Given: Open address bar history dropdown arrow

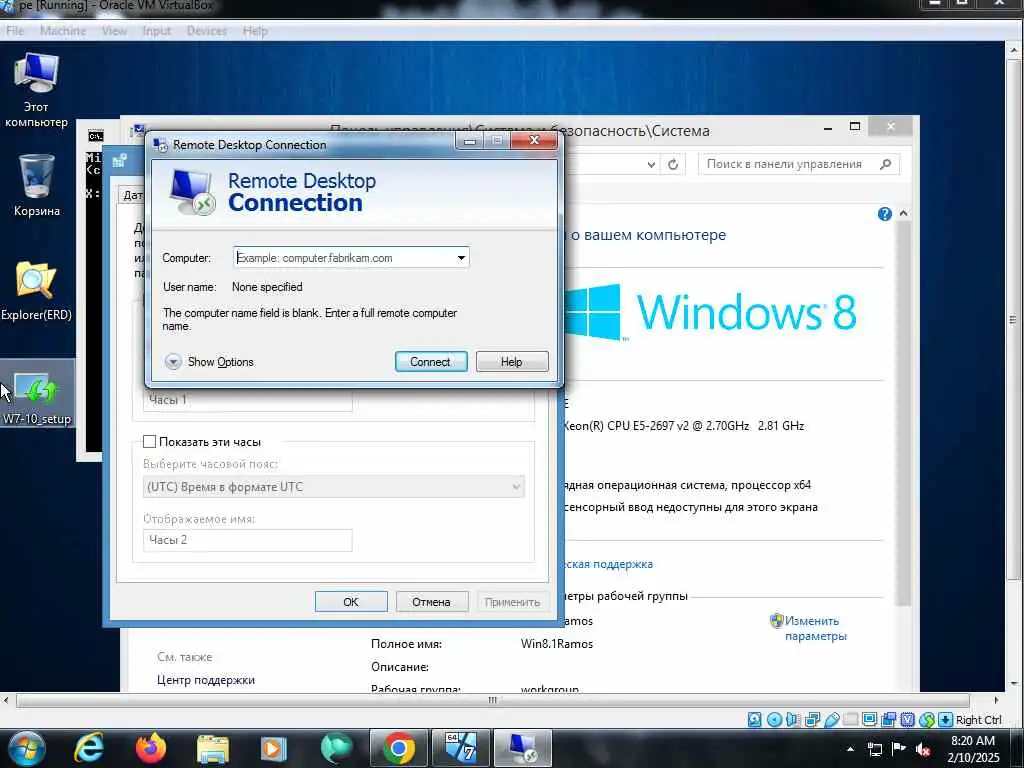Looking at the screenshot, I should [651, 164].
